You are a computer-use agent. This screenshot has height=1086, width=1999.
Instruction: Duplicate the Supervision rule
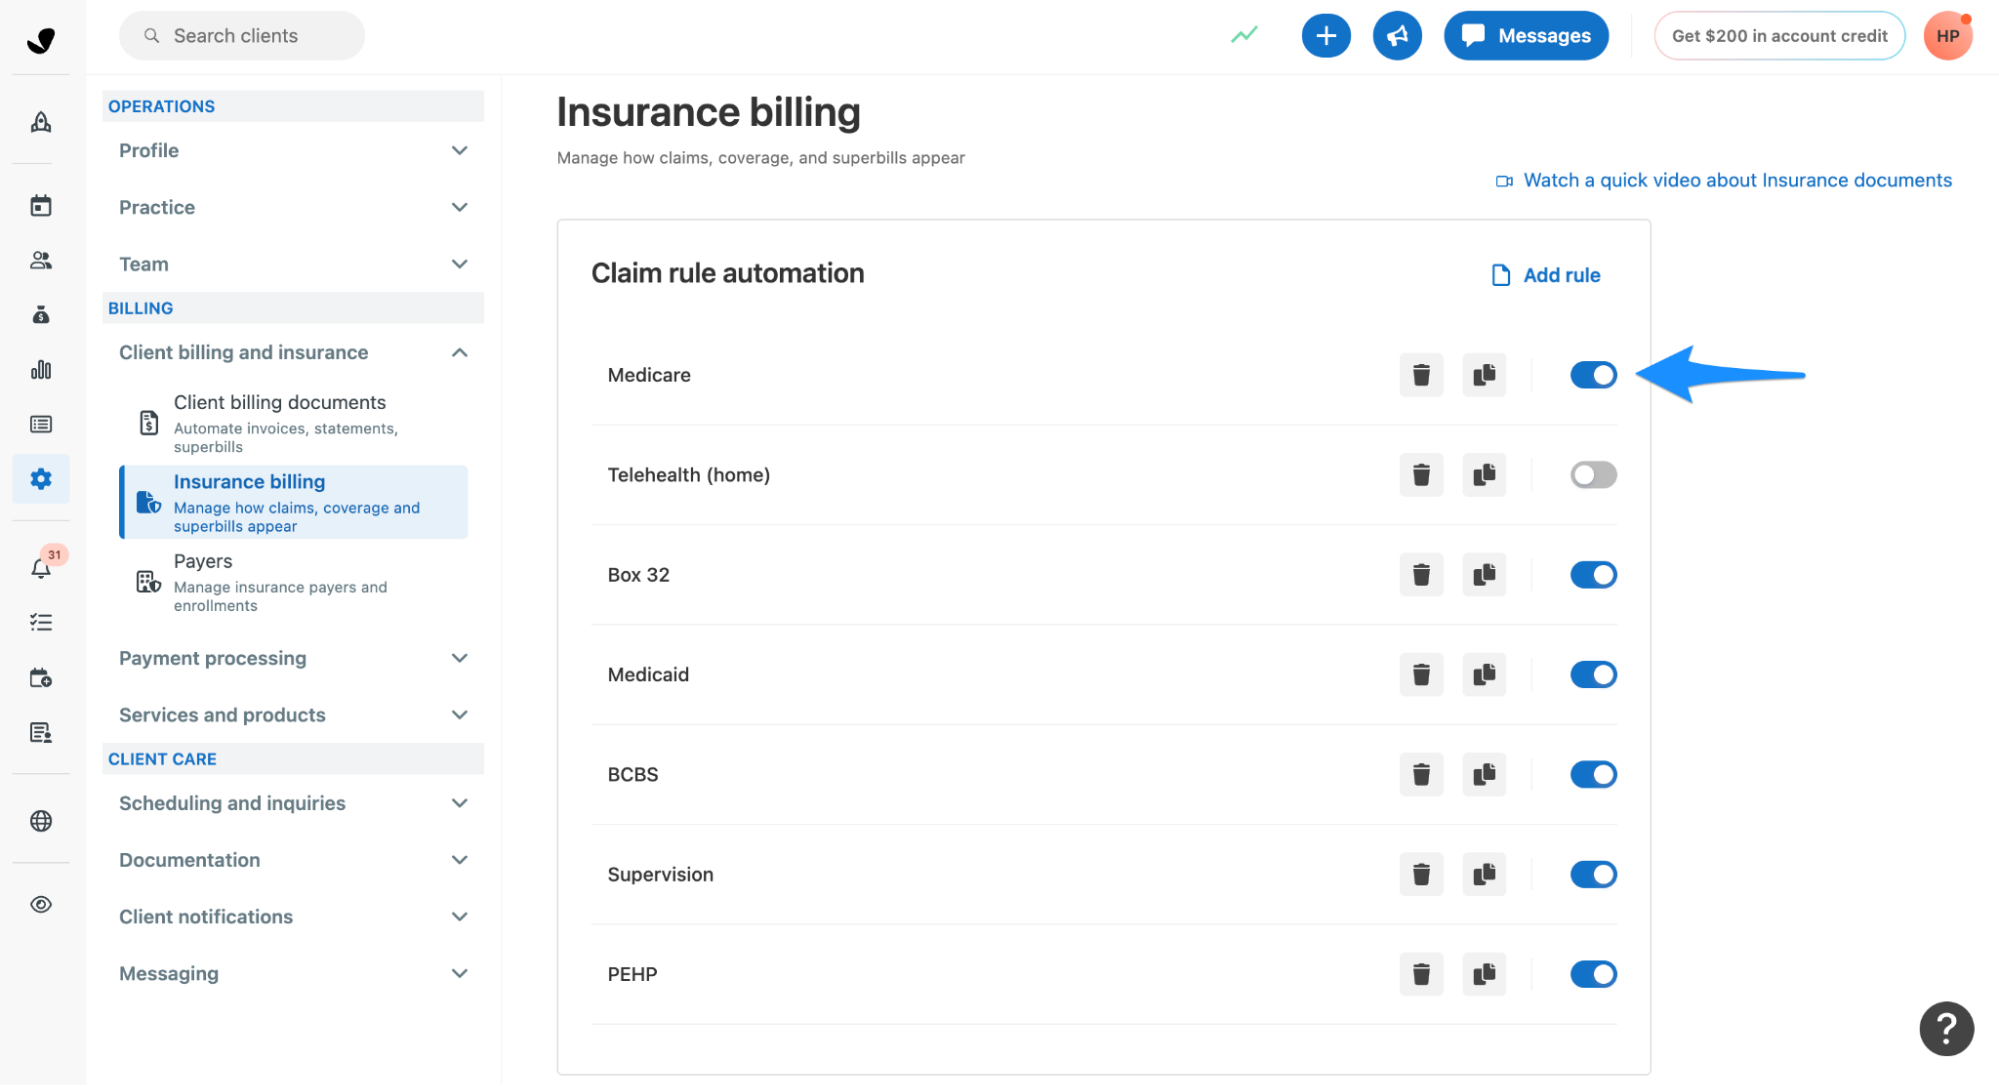point(1484,875)
